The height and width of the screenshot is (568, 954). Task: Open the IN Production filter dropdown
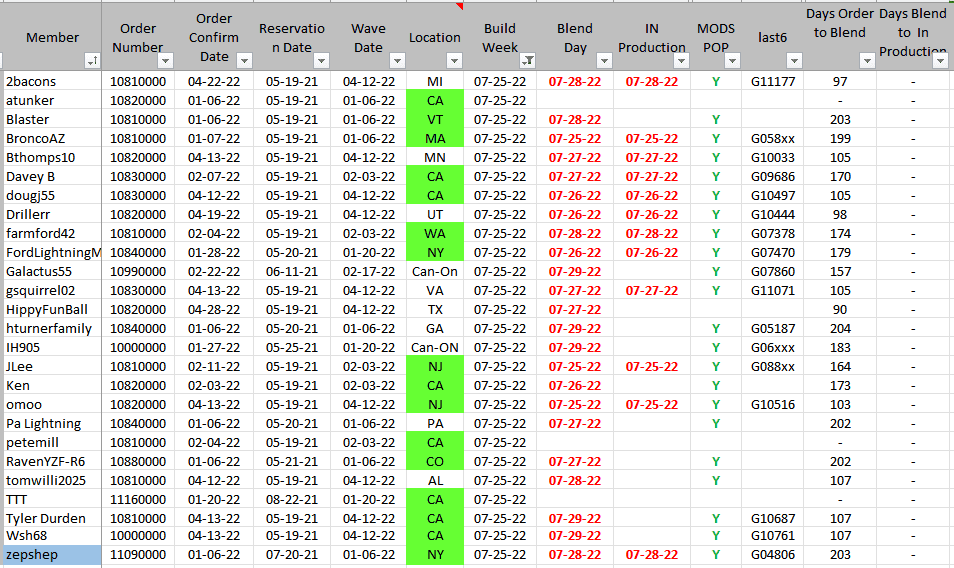click(x=680, y=61)
